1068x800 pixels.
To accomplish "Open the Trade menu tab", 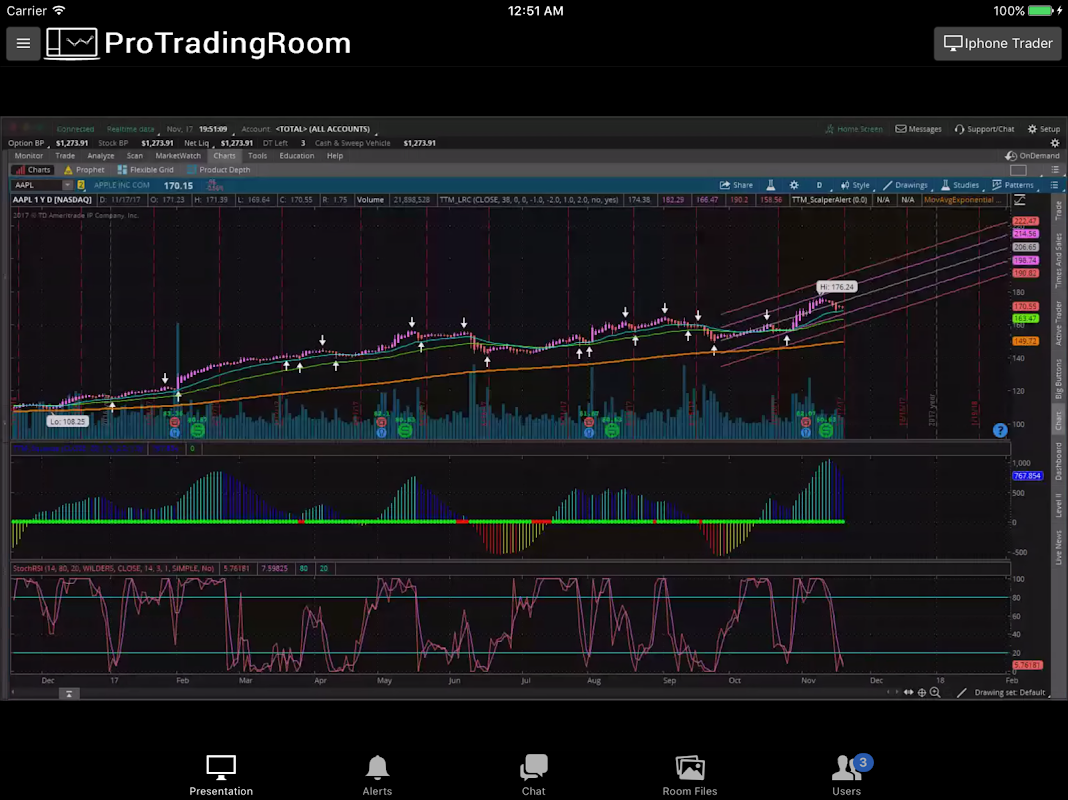I will 65,156.
